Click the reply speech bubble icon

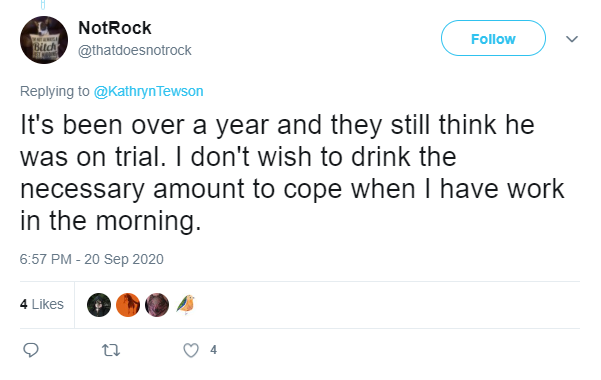(x=31, y=350)
